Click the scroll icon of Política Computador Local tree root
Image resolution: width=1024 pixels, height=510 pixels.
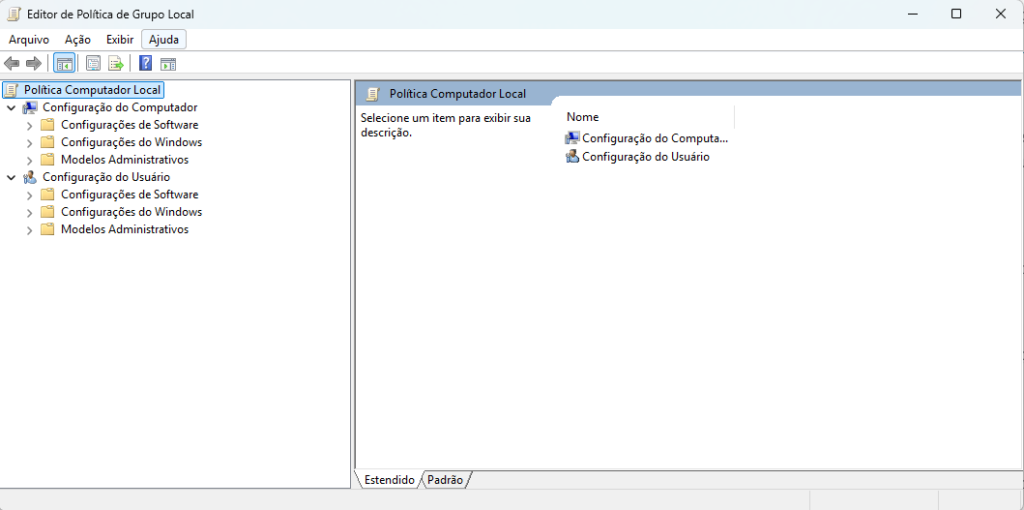coord(12,89)
